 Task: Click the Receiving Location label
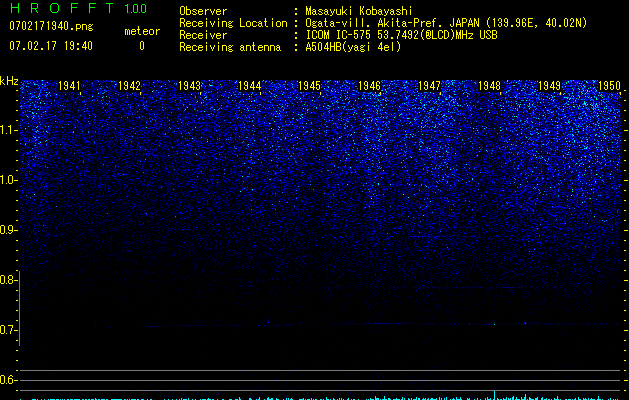click(x=233, y=23)
